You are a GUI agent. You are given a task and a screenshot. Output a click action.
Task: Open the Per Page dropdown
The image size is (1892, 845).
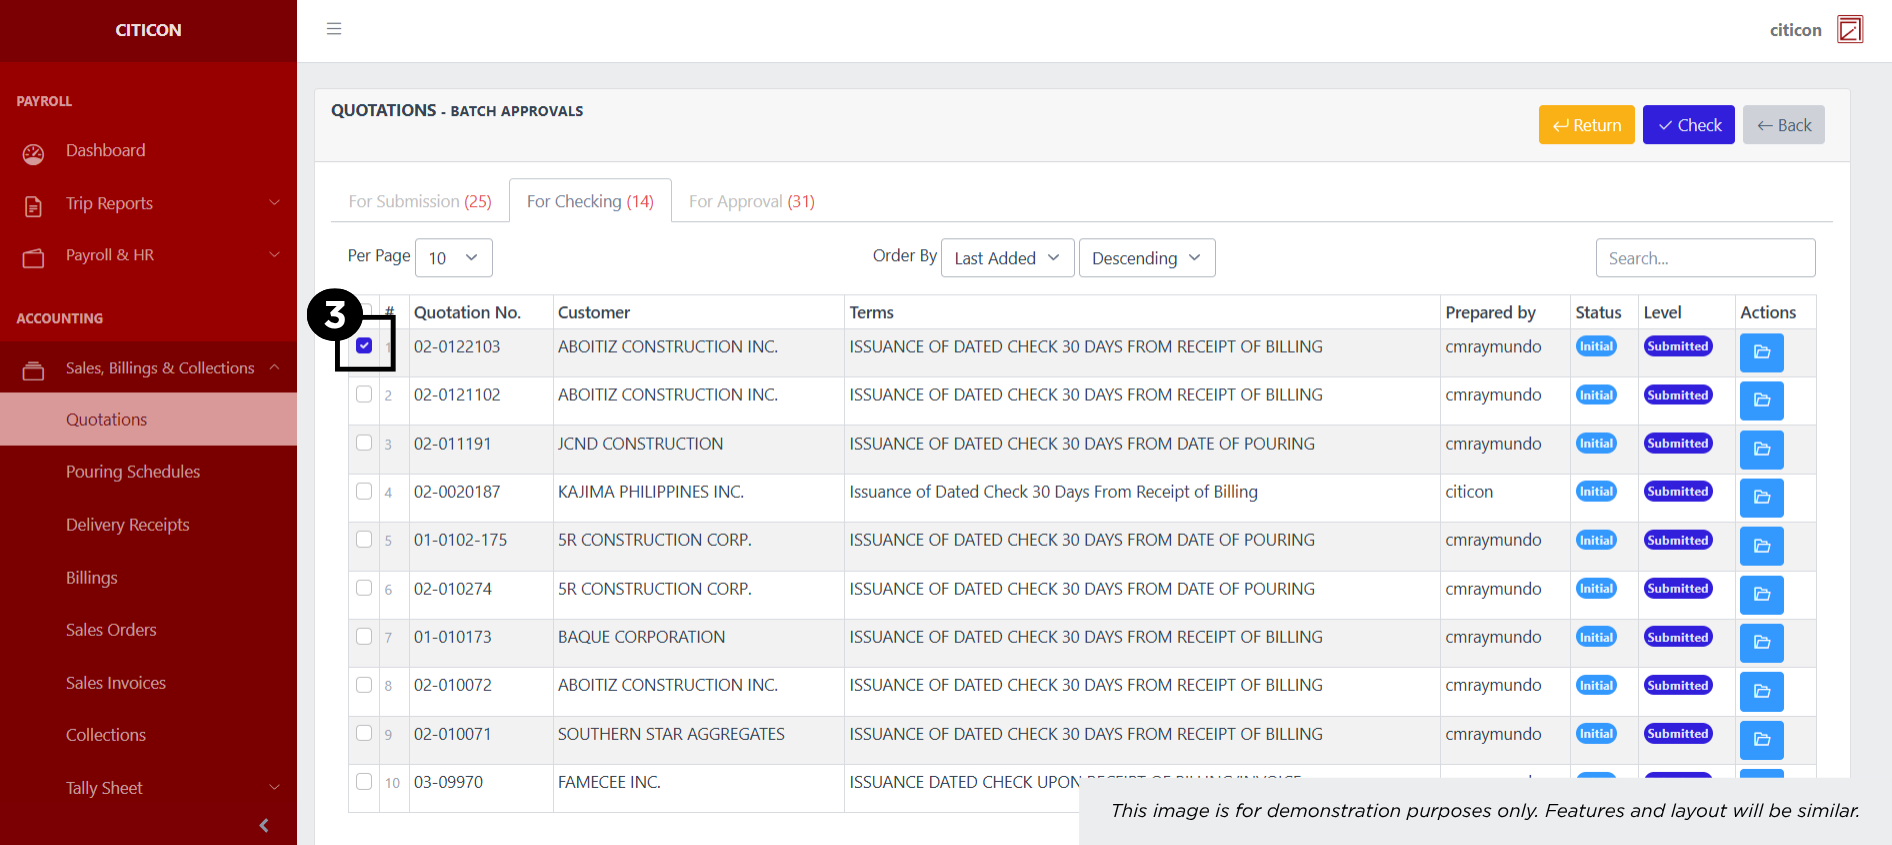(453, 258)
